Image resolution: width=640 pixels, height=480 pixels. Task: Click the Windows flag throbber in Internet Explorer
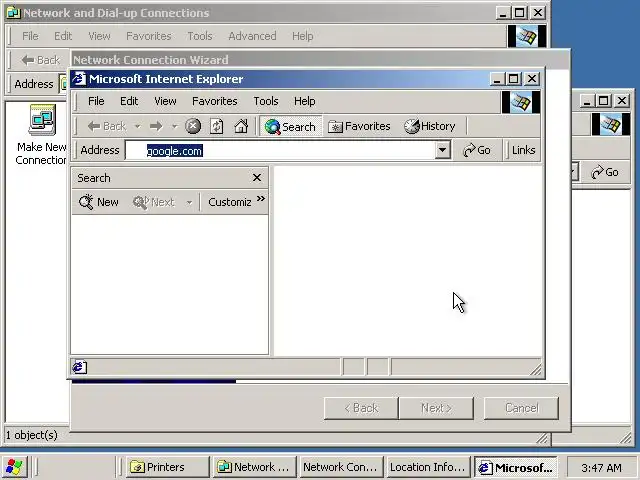tap(521, 102)
